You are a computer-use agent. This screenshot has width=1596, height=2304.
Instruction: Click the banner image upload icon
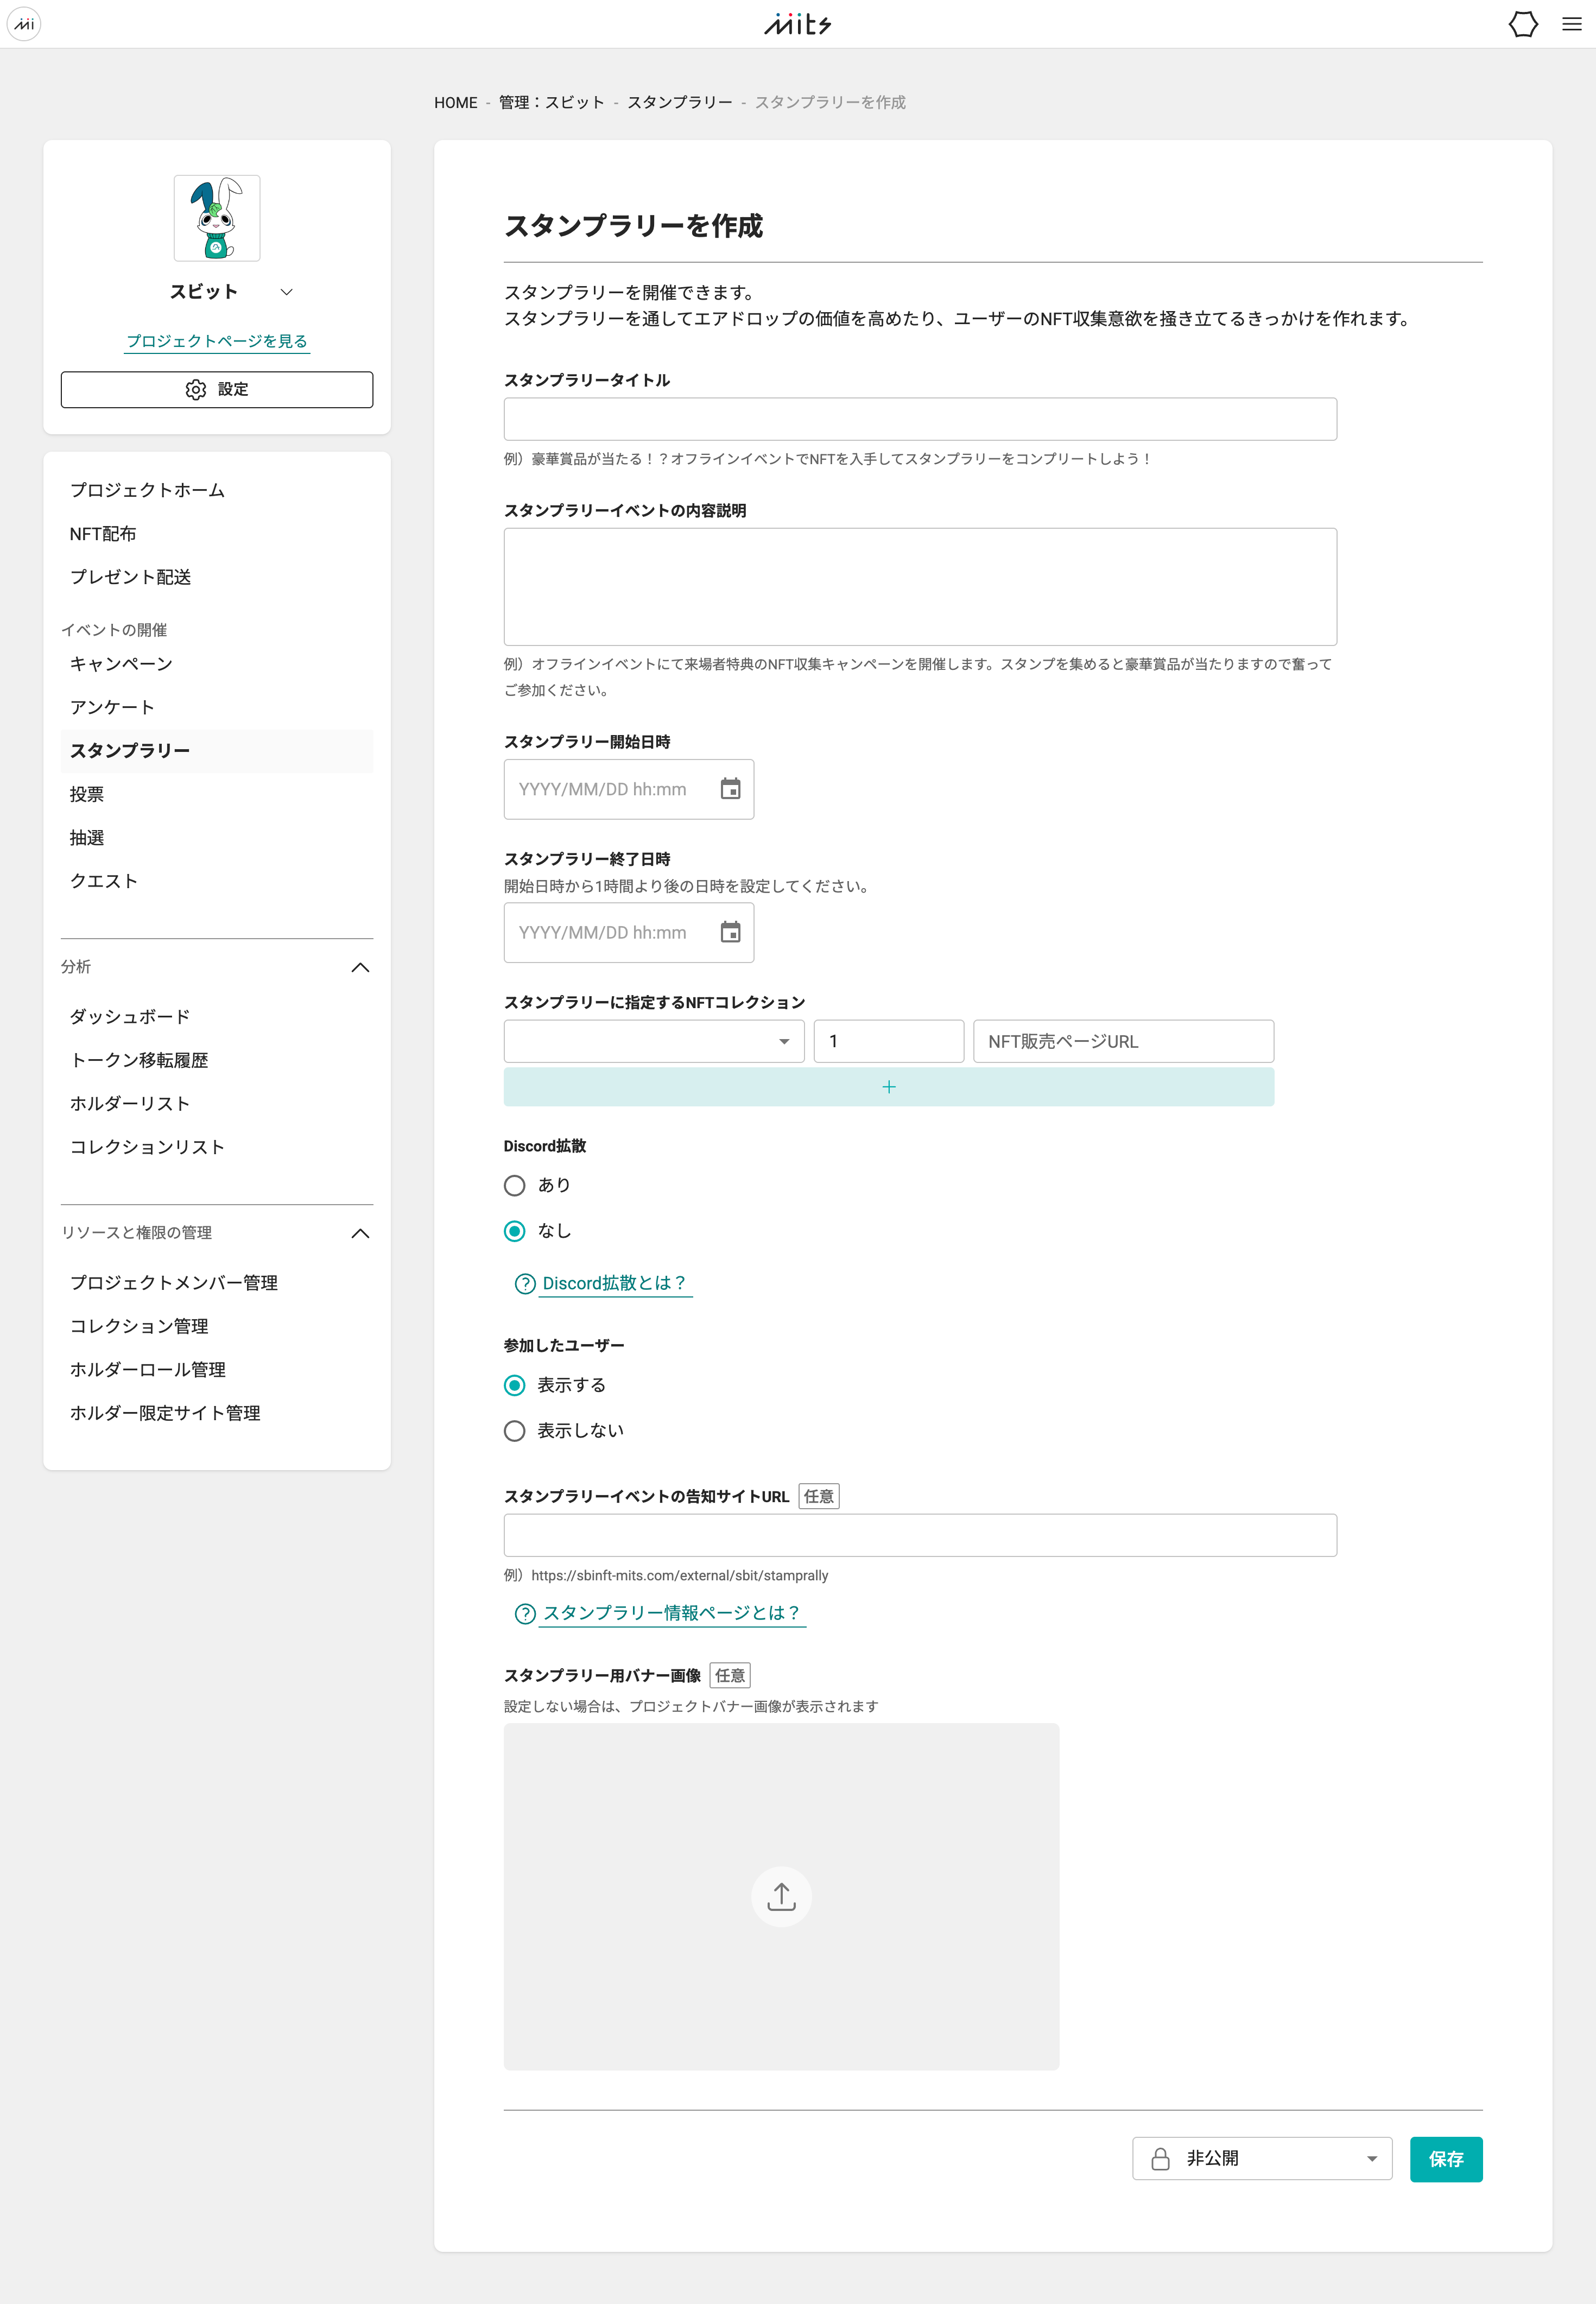781,1896
